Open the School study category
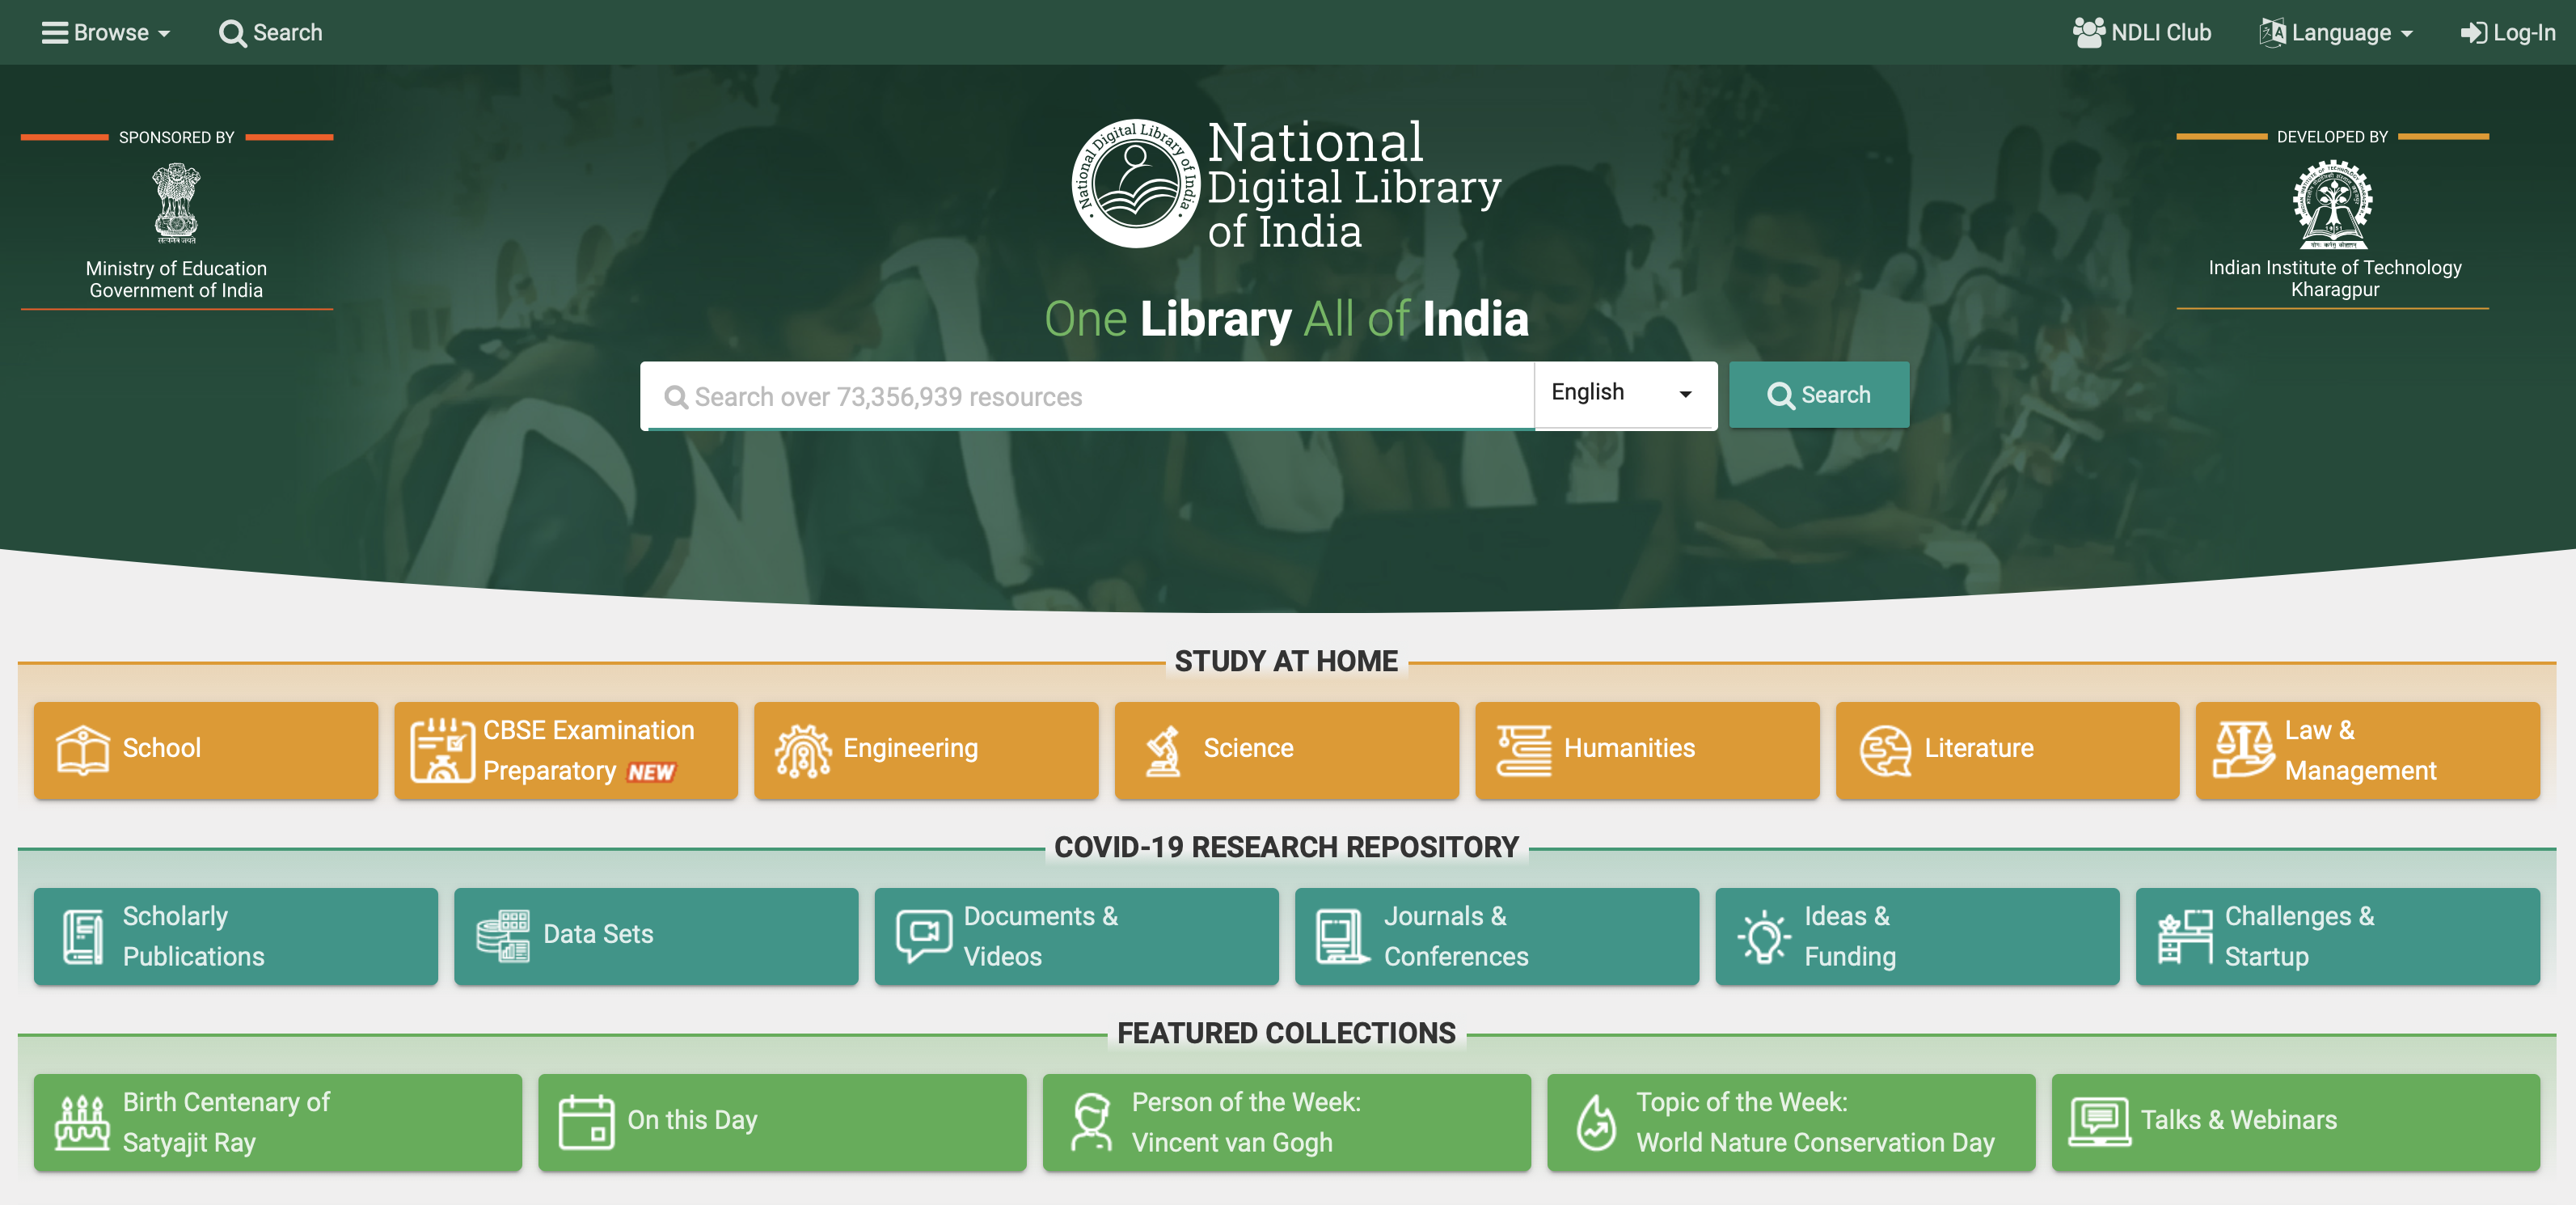The image size is (2576, 1205). [206, 750]
